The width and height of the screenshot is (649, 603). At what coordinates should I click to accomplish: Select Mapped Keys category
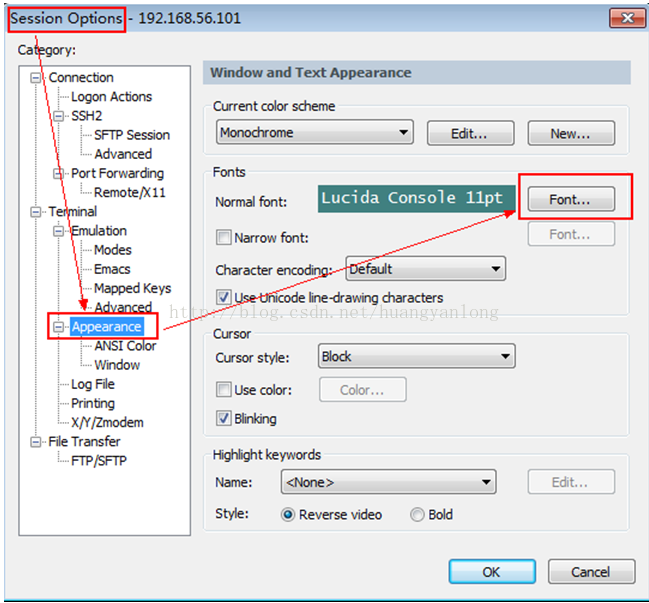[x=132, y=288]
